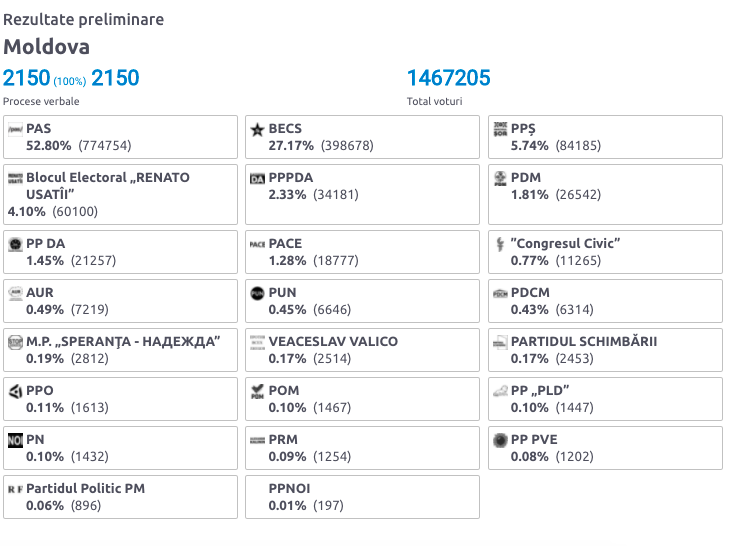This screenshot has width=742, height=546.
Task: Click the PPPDA 'DA' logo icon
Action: pos(257,179)
